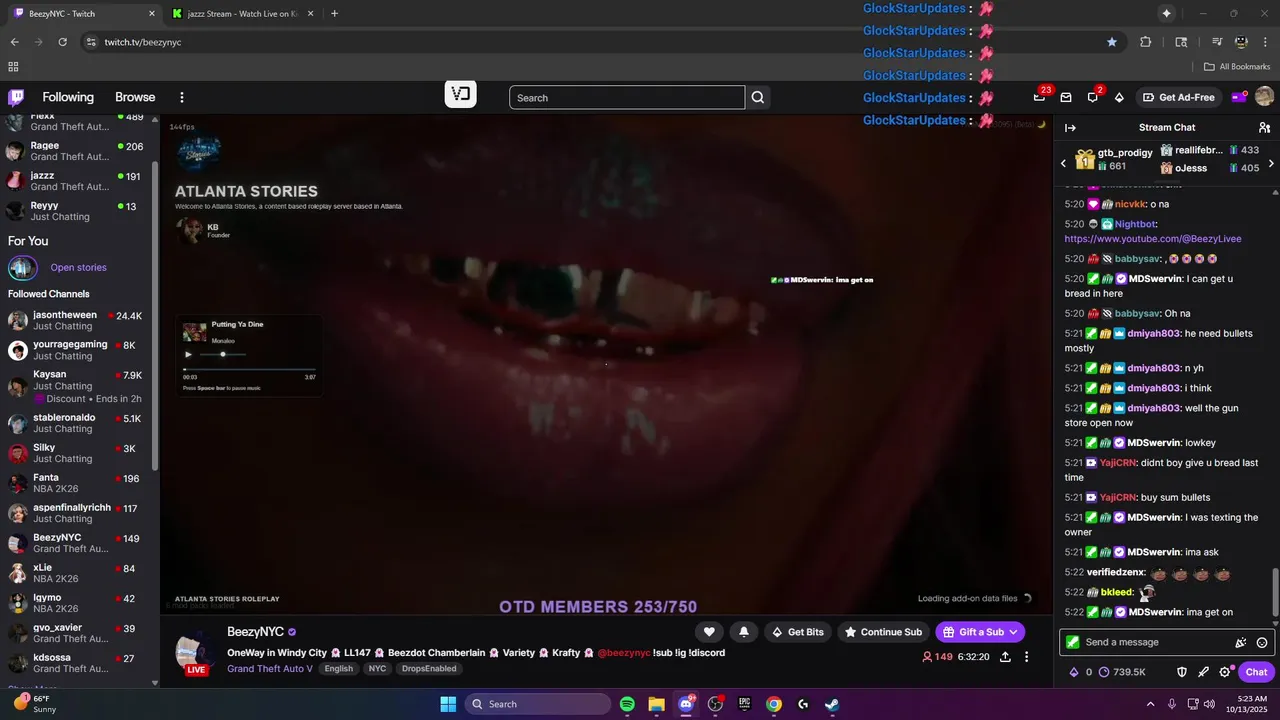Viewport: 1280px width, 720px height.
Task: Open stream more options three dots
Action: click(x=1026, y=657)
